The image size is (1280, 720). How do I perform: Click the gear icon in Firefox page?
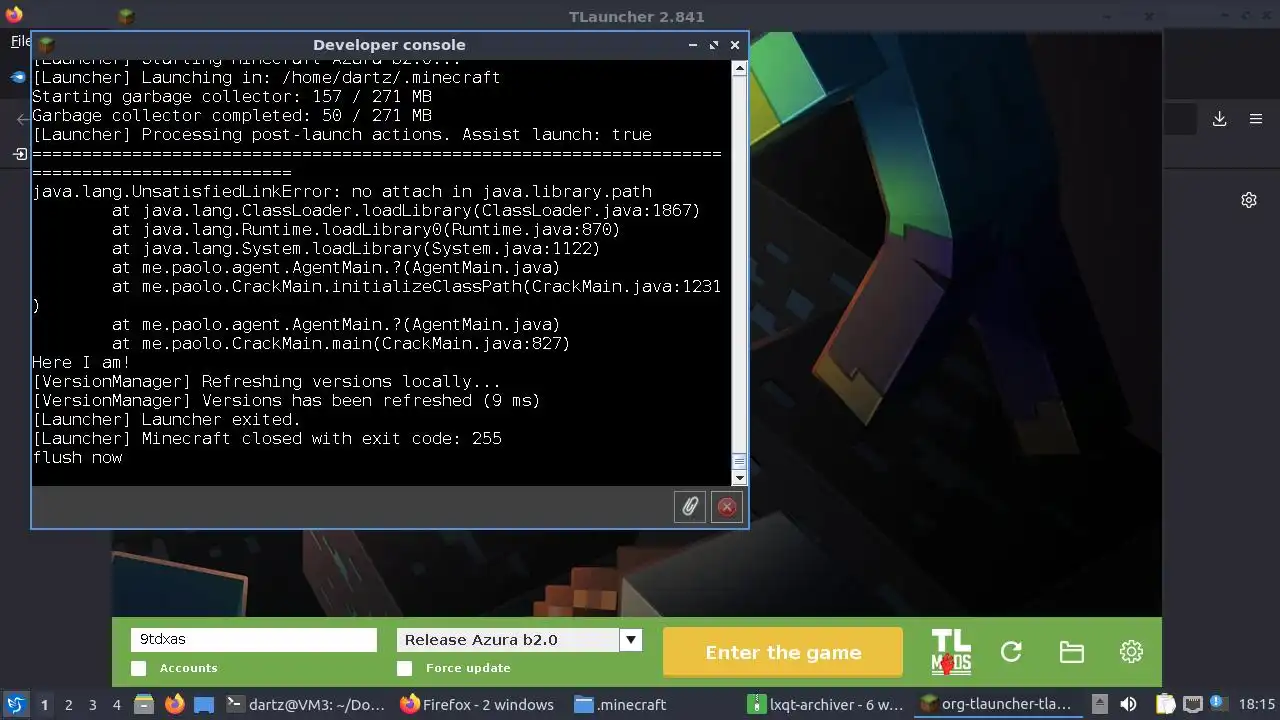[1249, 200]
